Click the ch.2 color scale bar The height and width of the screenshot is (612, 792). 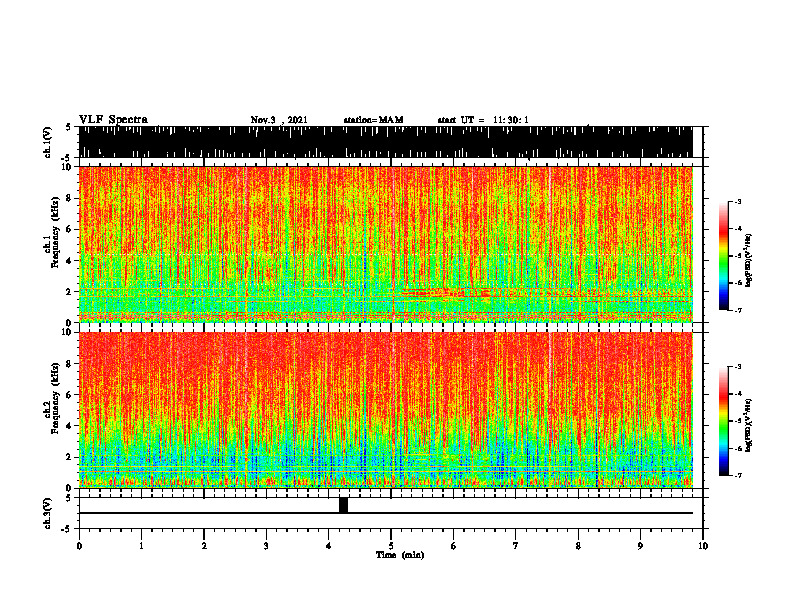click(723, 421)
